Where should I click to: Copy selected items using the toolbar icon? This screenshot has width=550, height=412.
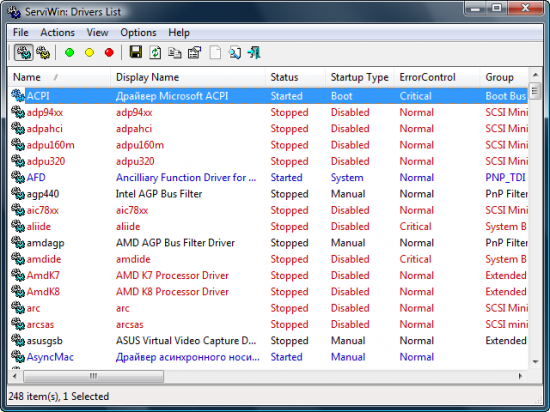click(175, 53)
